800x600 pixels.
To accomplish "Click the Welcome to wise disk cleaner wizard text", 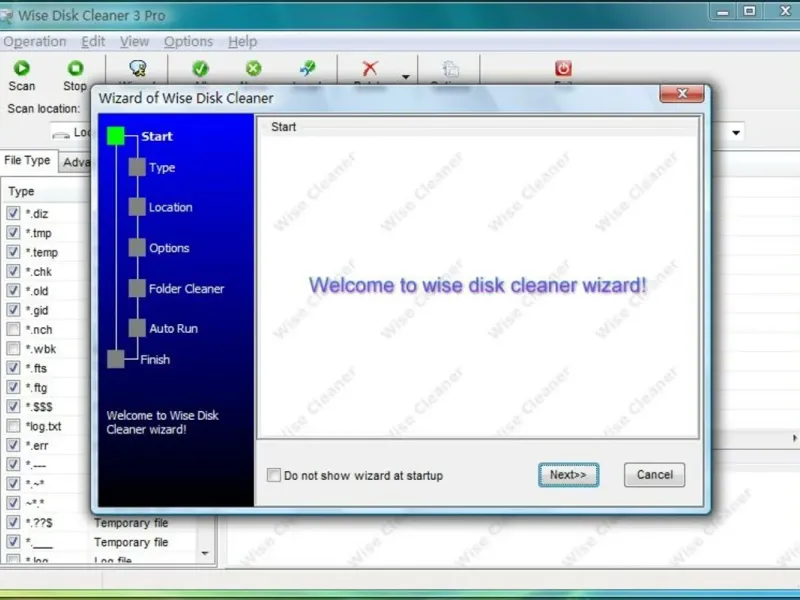I will [x=478, y=285].
